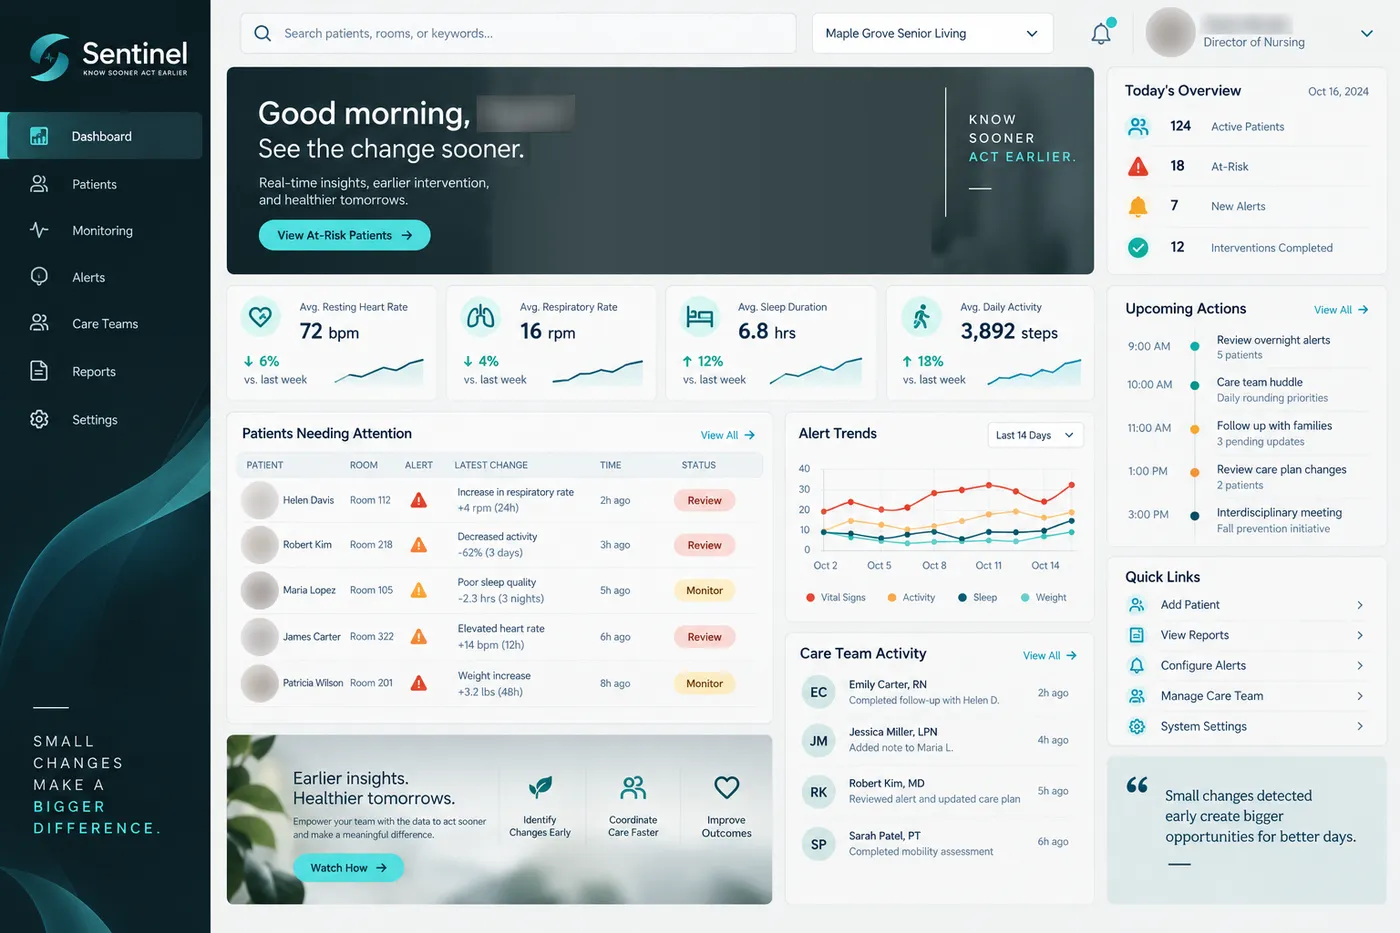Click the Review status for Robert Kim
Image resolution: width=1400 pixels, height=933 pixels.
click(704, 545)
